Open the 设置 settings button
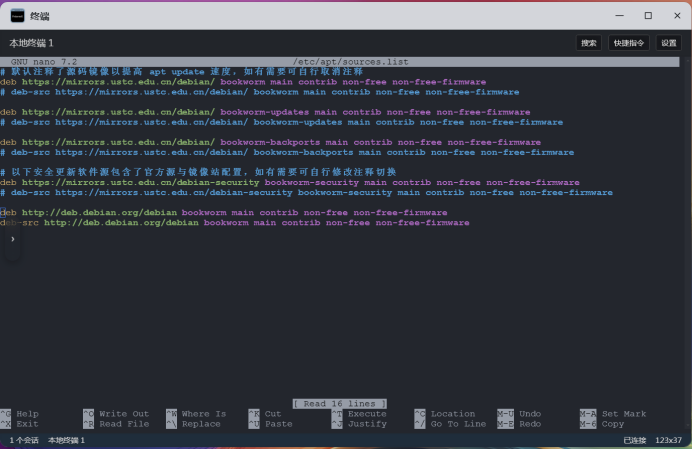This screenshot has width=693, height=450. click(x=669, y=43)
